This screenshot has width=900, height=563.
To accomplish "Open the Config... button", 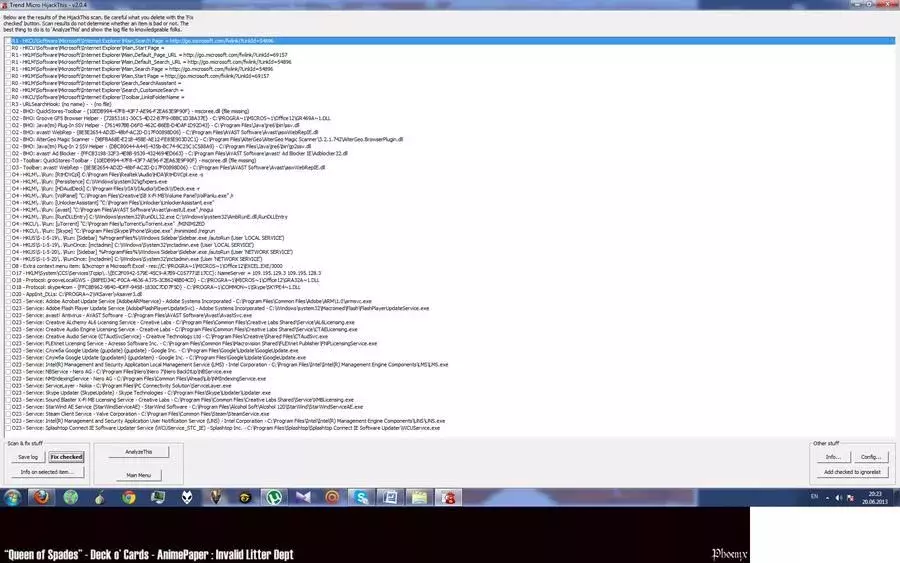I will point(870,457).
